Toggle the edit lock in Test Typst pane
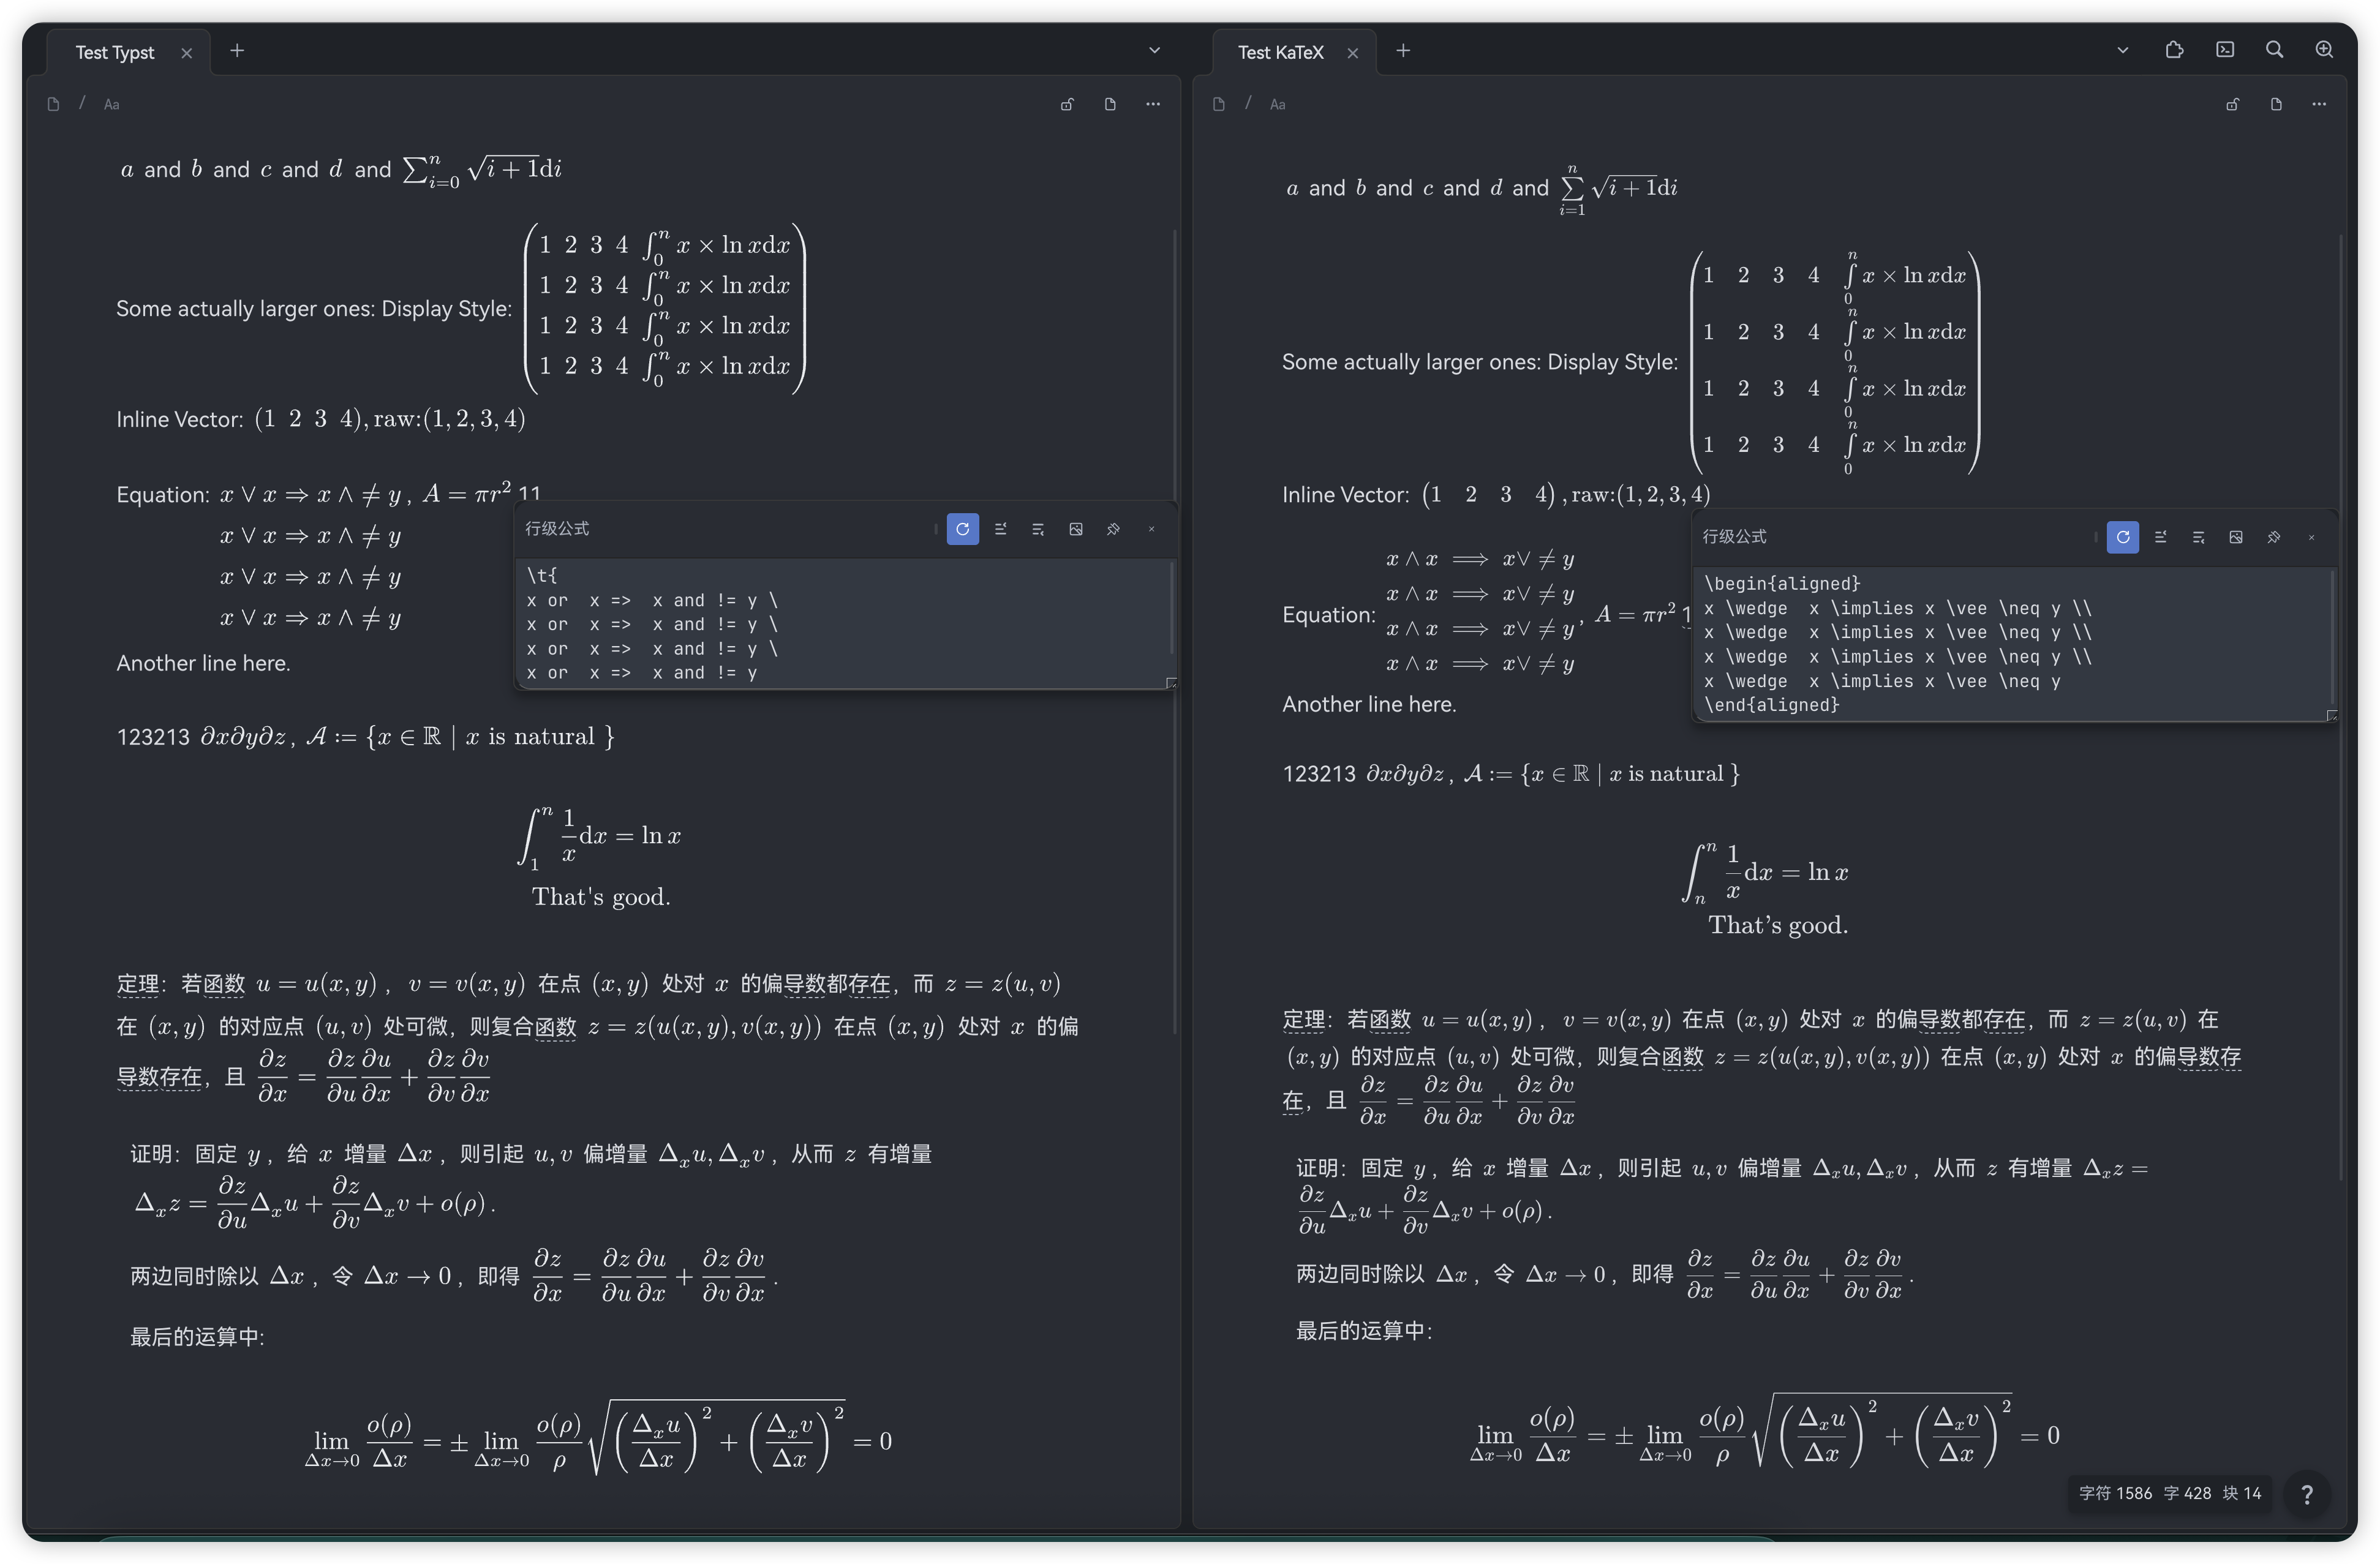 pyautogui.click(x=1067, y=104)
